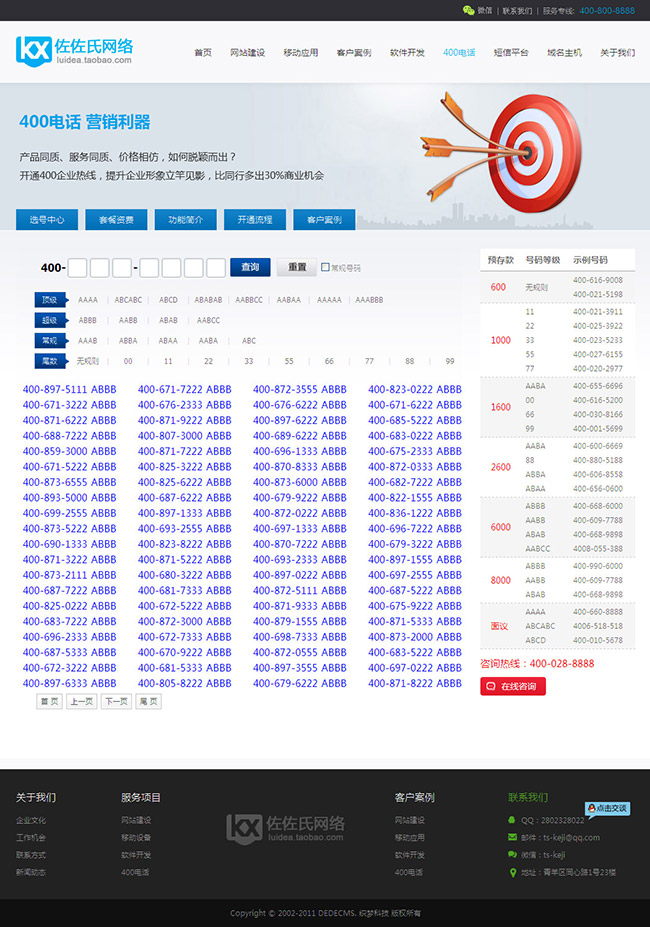The height and width of the screenshot is (927, 650).
Task: Click the QQ icon in footer contact
Action: tap(513, 820)
